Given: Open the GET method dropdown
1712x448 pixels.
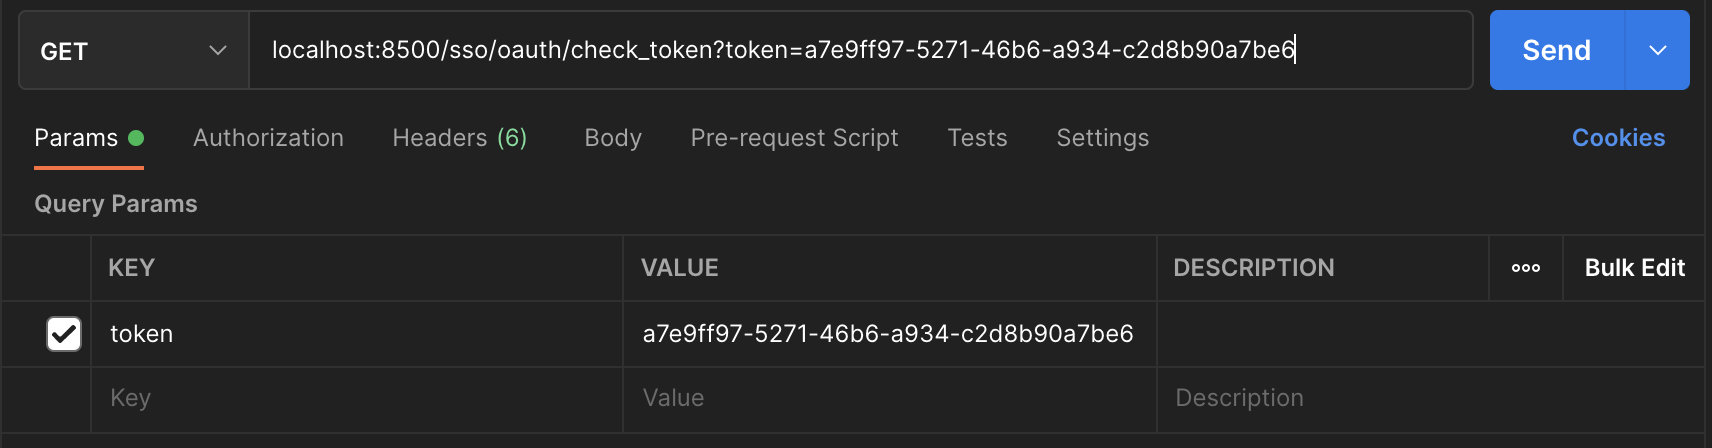Looking at the screenshot, I should coord(133,51).
